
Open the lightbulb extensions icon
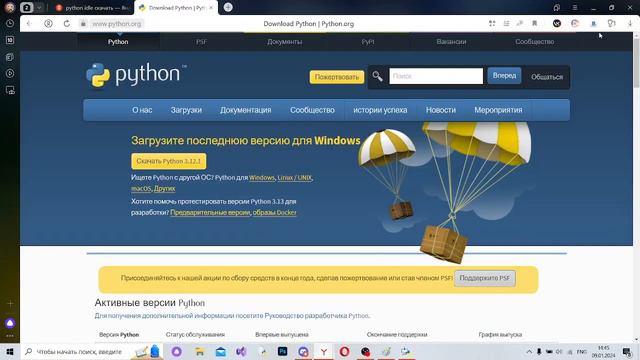click(x=611, y=24)
